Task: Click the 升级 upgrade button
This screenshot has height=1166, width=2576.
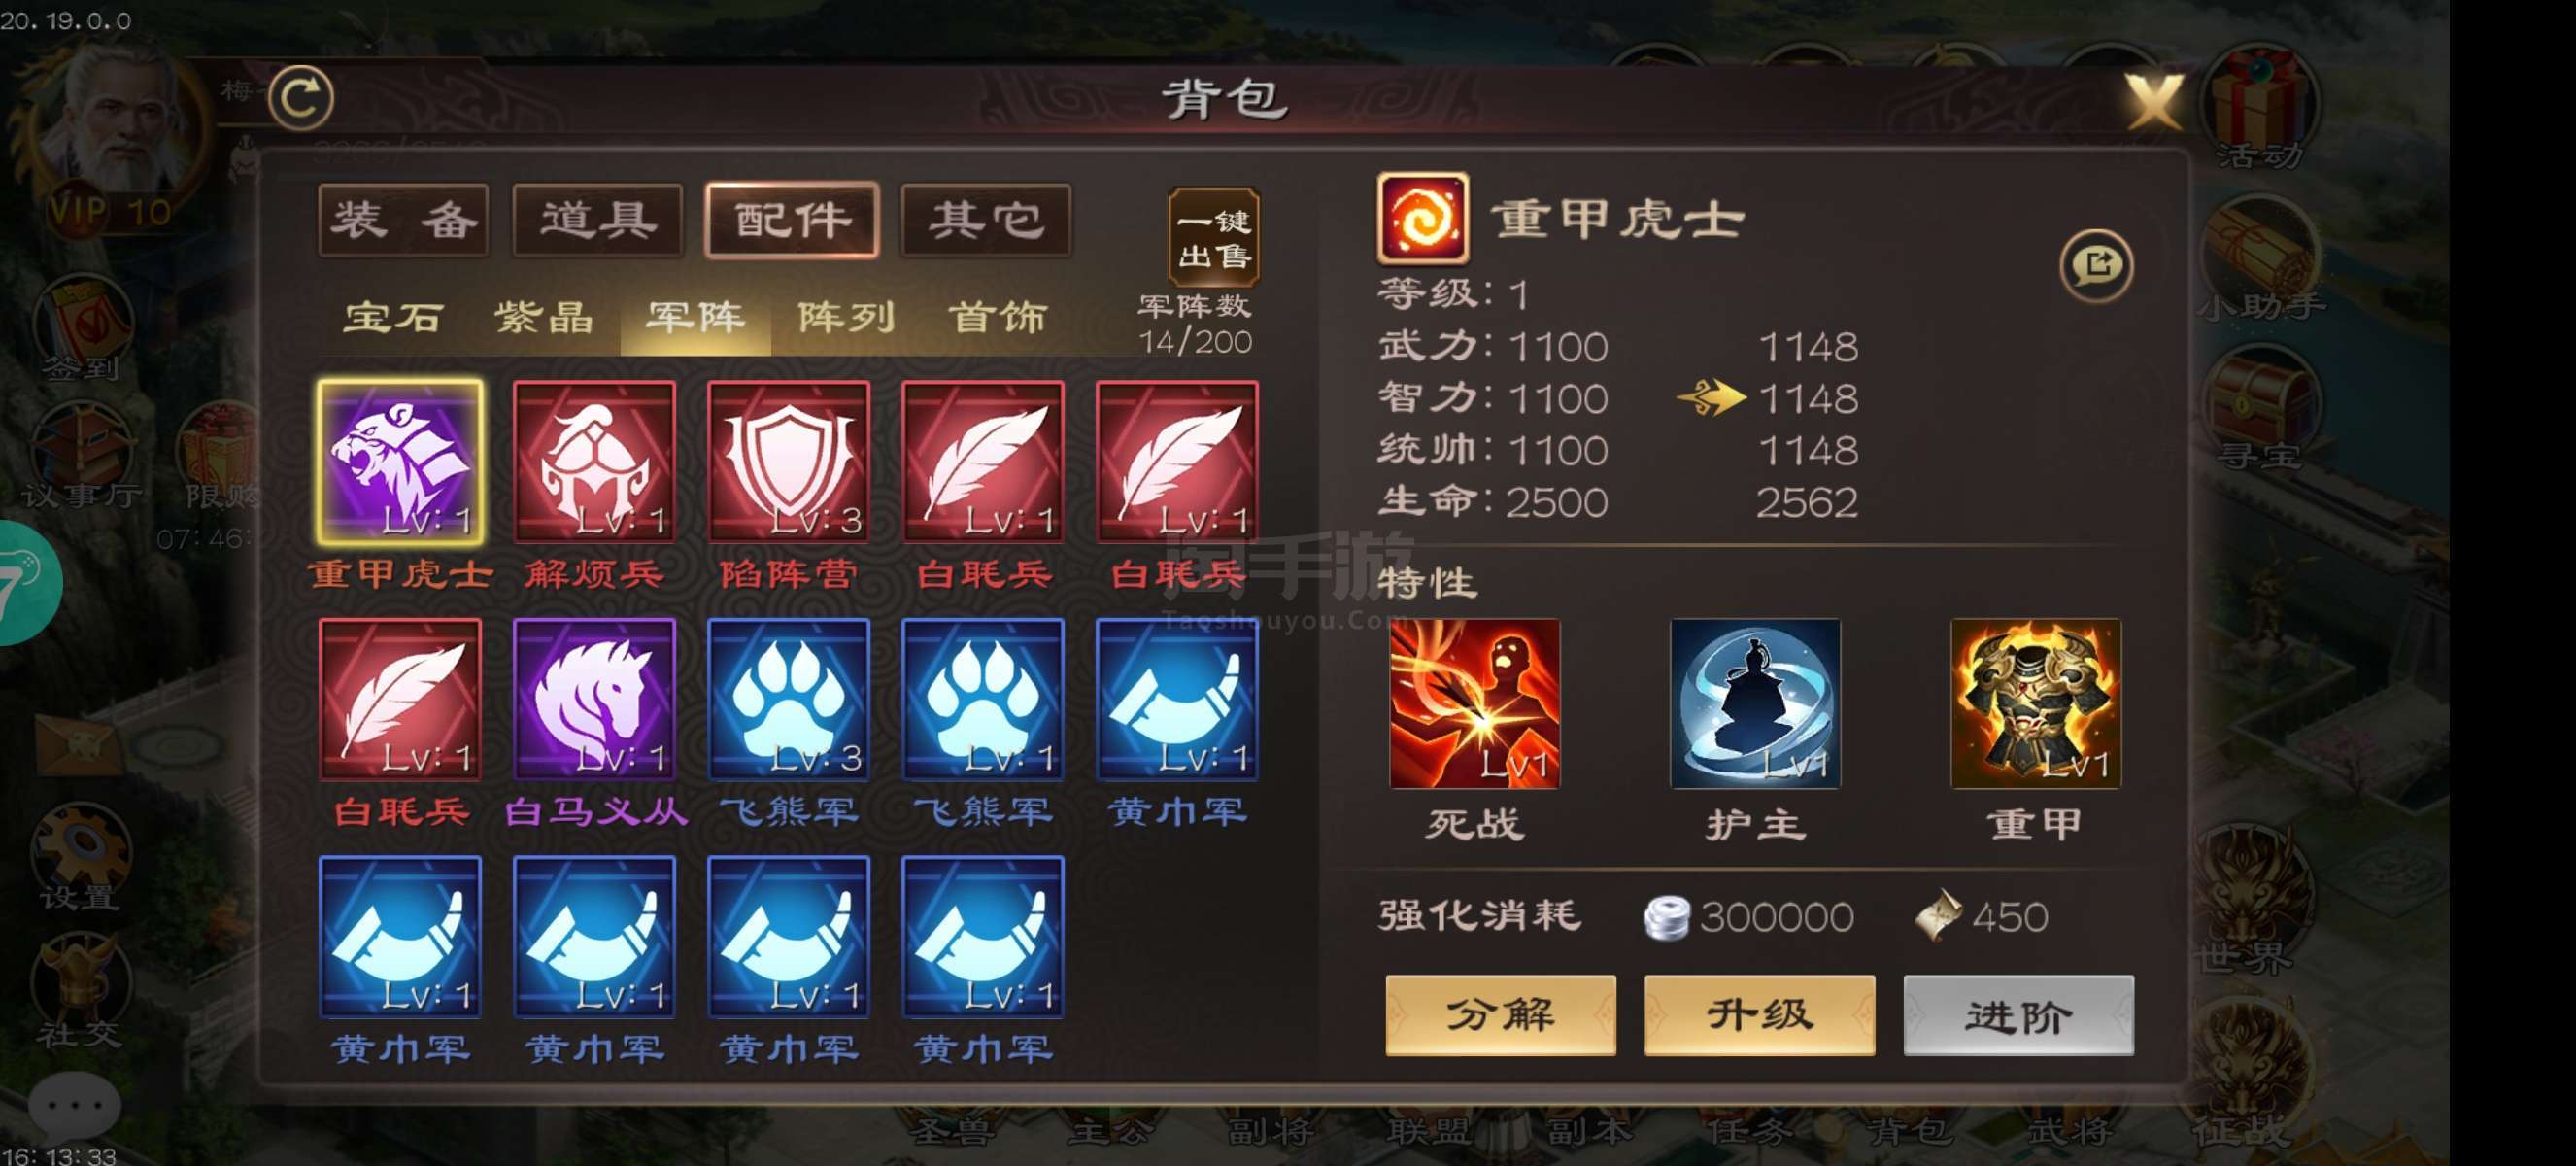Action: coord(1759,1015)
